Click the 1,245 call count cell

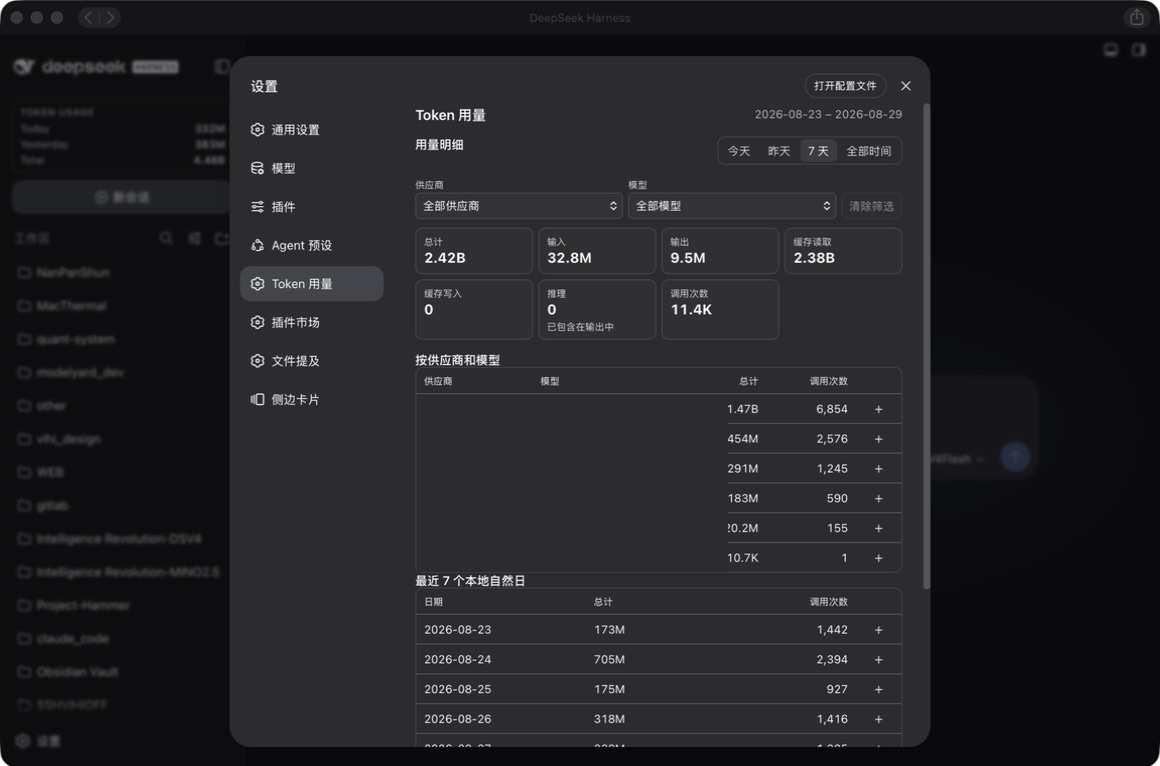[832, 468]
